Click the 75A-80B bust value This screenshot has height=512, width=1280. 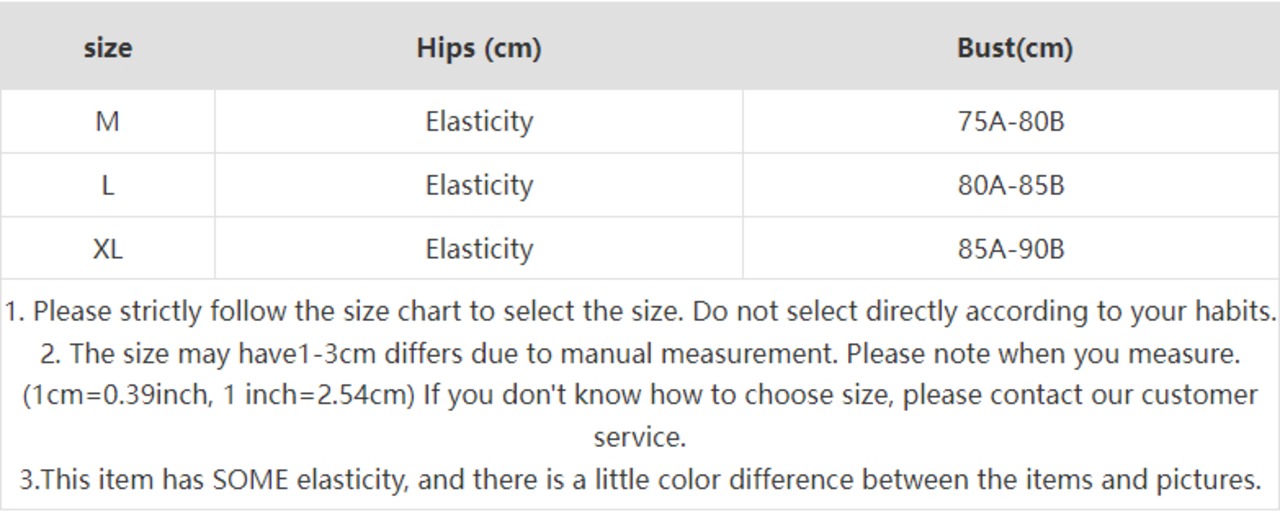click(x=1011, y=121)
